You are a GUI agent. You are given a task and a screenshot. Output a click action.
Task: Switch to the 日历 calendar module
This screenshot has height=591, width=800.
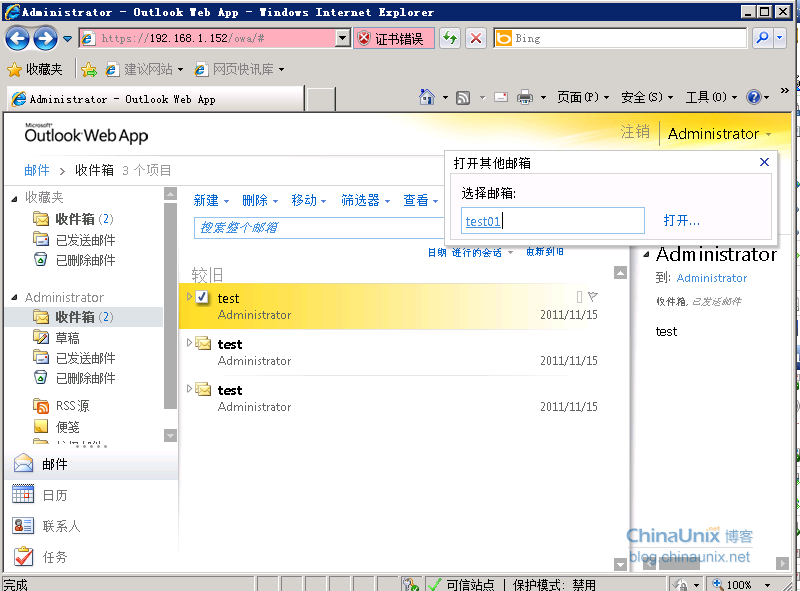pos(91,495)
